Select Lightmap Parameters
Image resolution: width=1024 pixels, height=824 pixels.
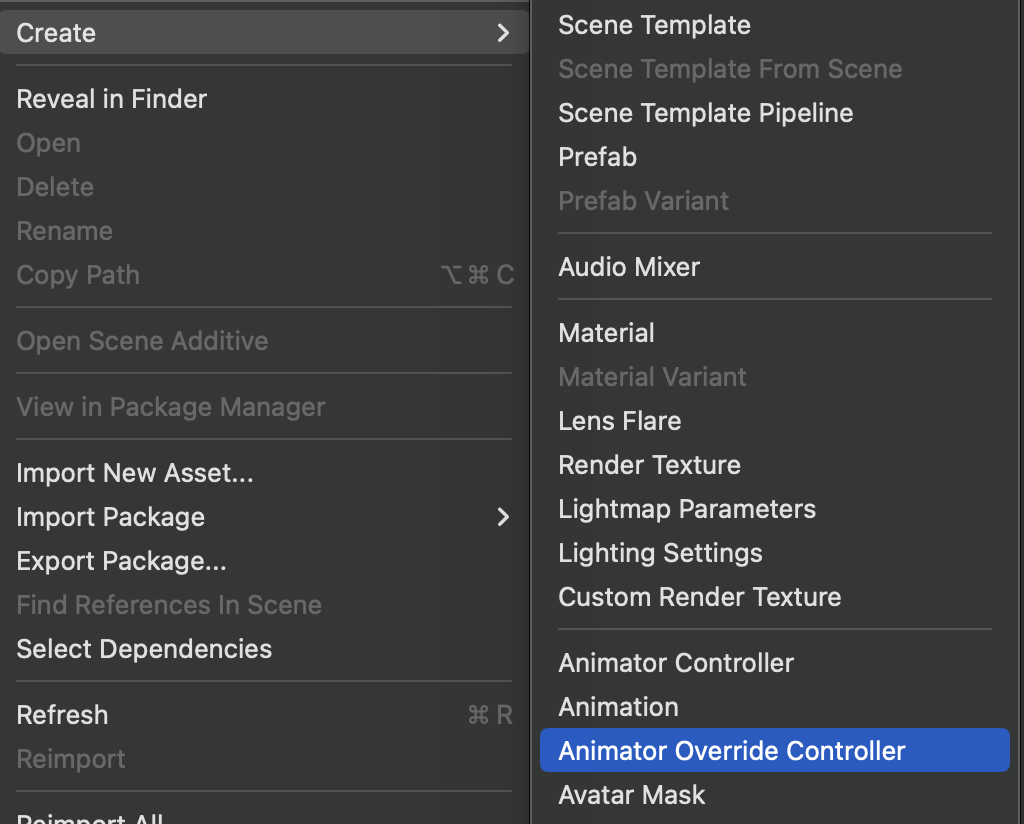click(687, 509)
